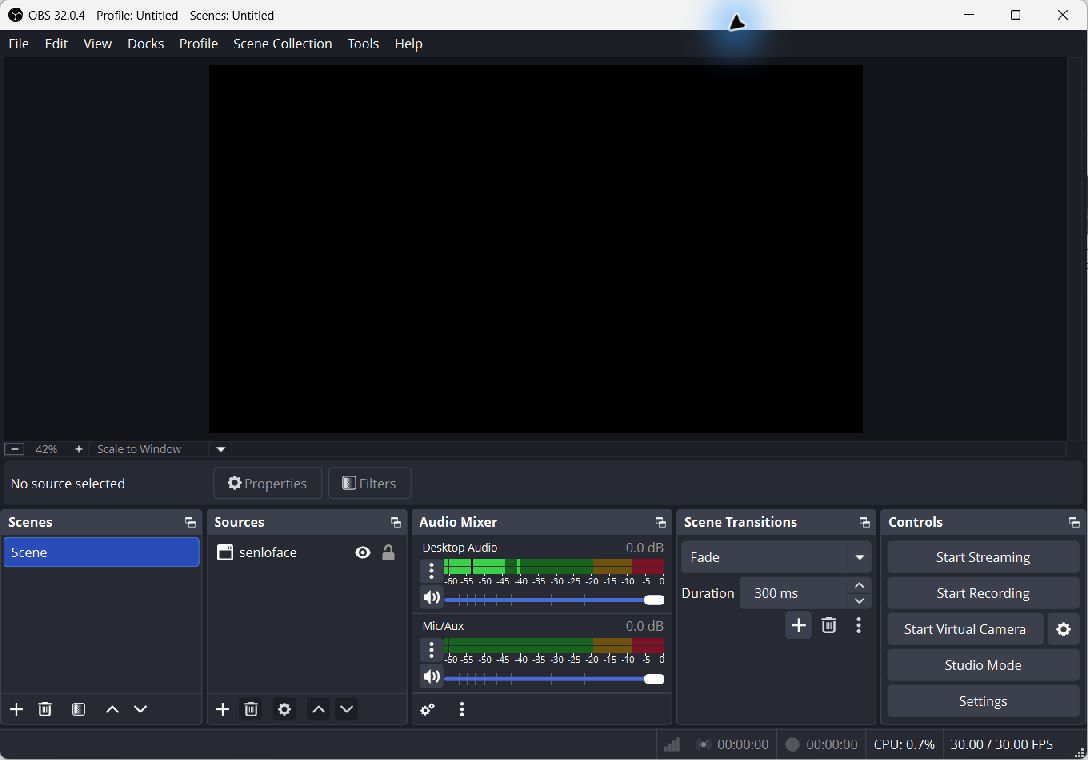Adjust the Desktop Audio volume slider

554,600
